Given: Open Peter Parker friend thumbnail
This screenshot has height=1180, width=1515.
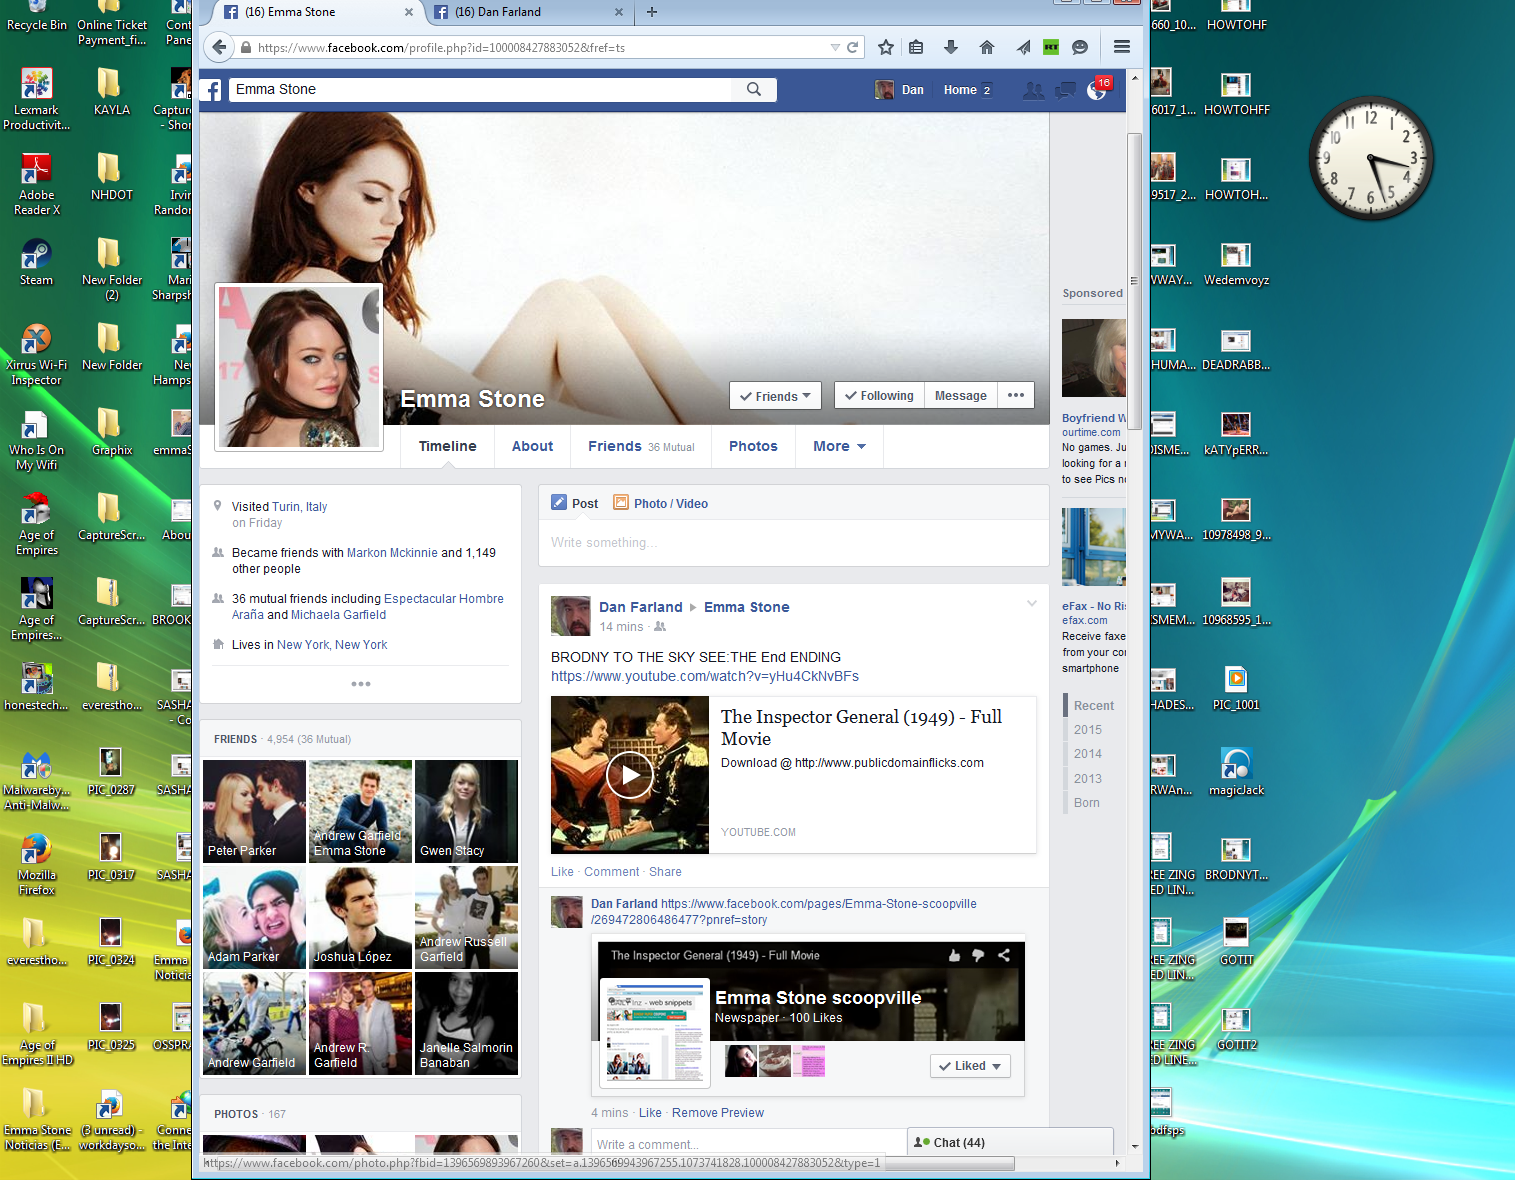Looking at the screenshot, I should (x=255, y=811).
